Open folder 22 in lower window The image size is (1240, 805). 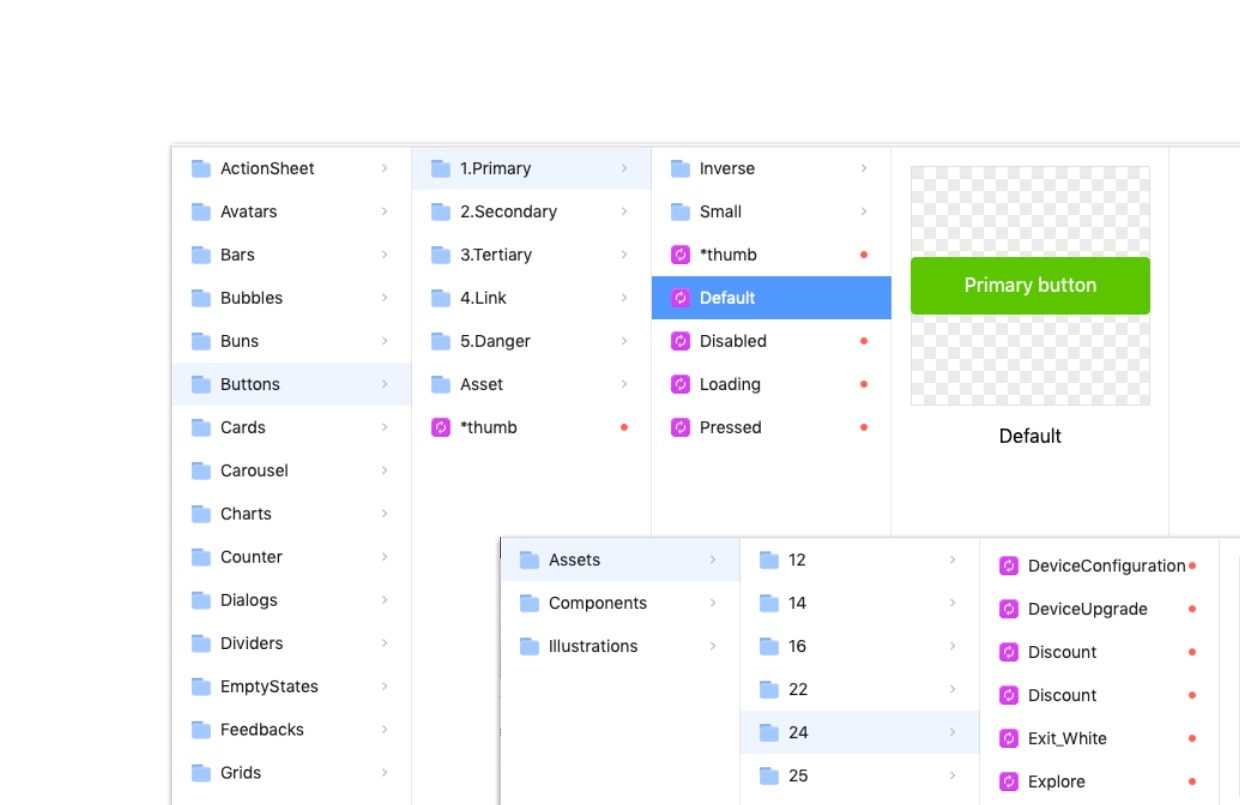(x=859, y=689)
